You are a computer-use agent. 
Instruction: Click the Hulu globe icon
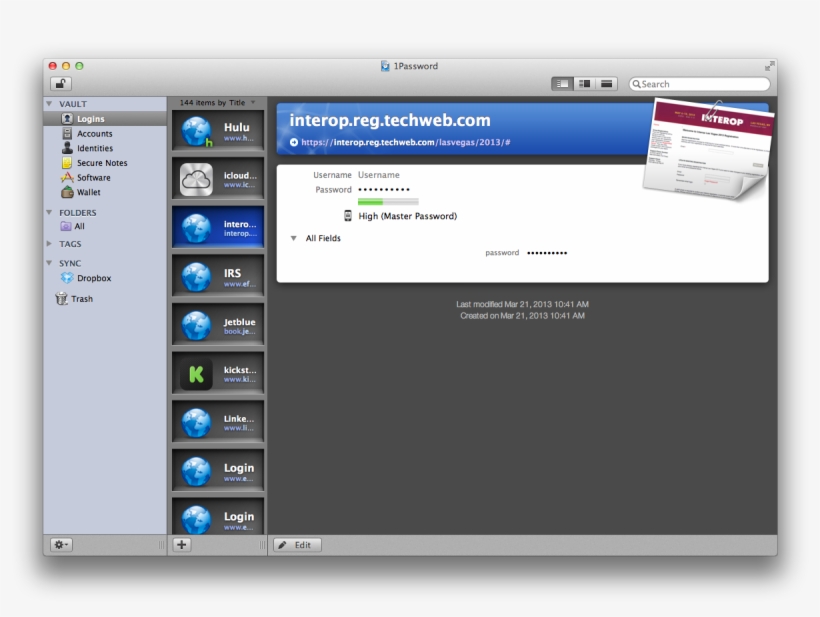coord(196,131)
